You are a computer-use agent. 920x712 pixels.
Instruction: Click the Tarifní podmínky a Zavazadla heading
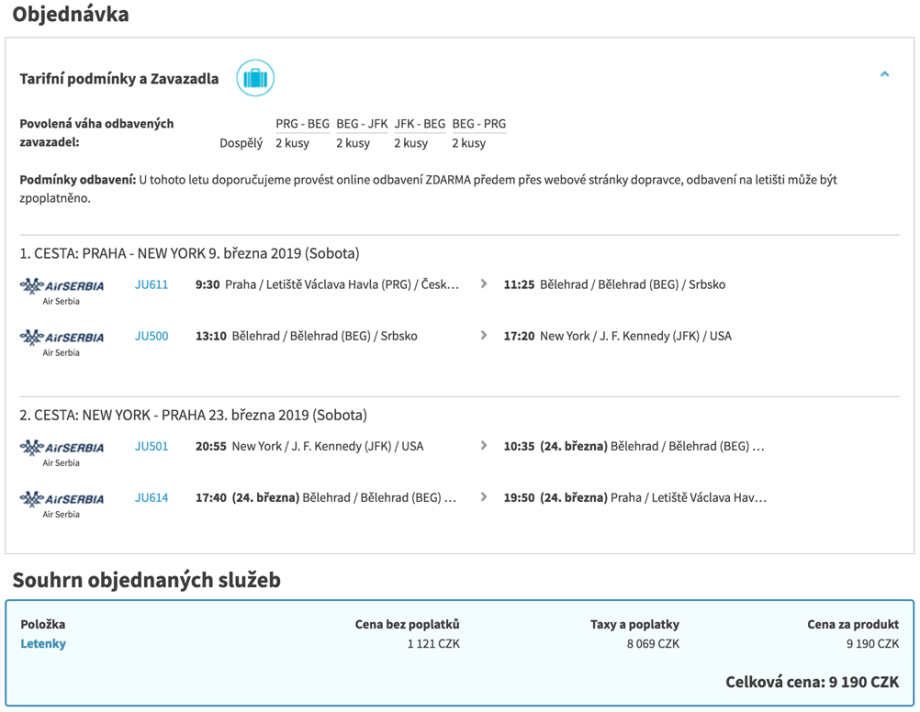pos(119,79)
